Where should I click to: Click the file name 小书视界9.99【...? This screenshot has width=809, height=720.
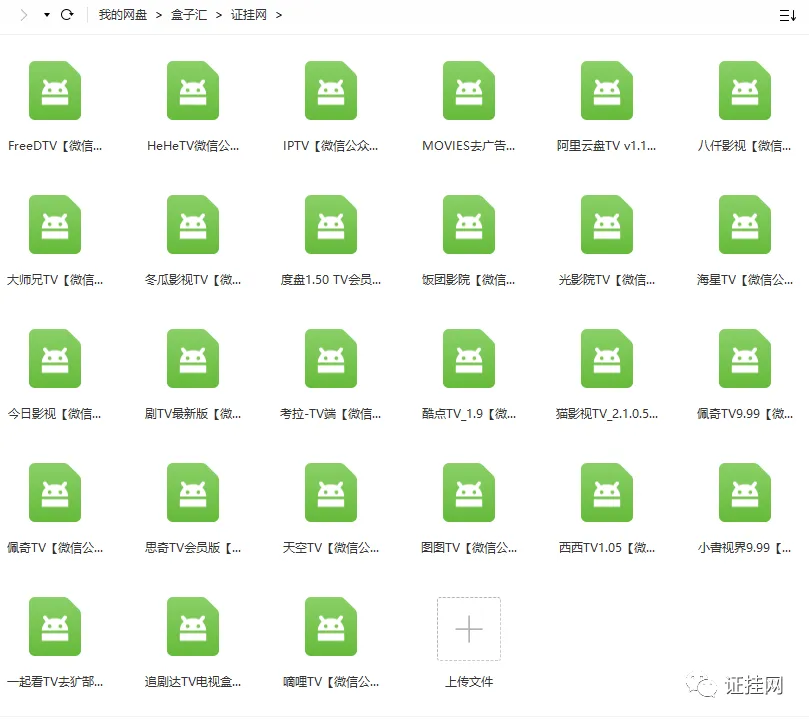click(745, 548)
